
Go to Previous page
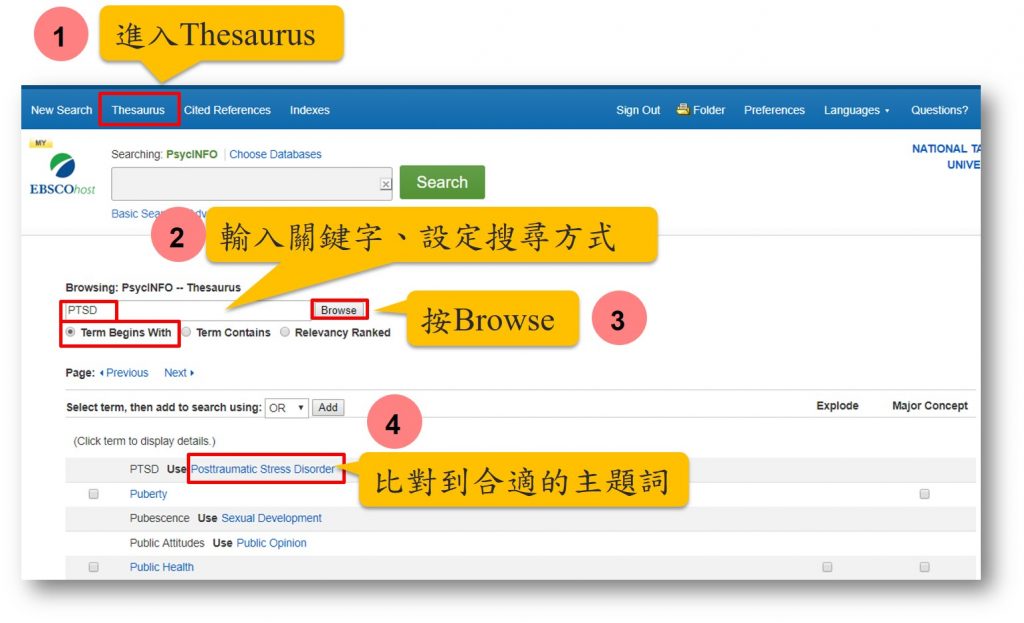click(124, 372)
